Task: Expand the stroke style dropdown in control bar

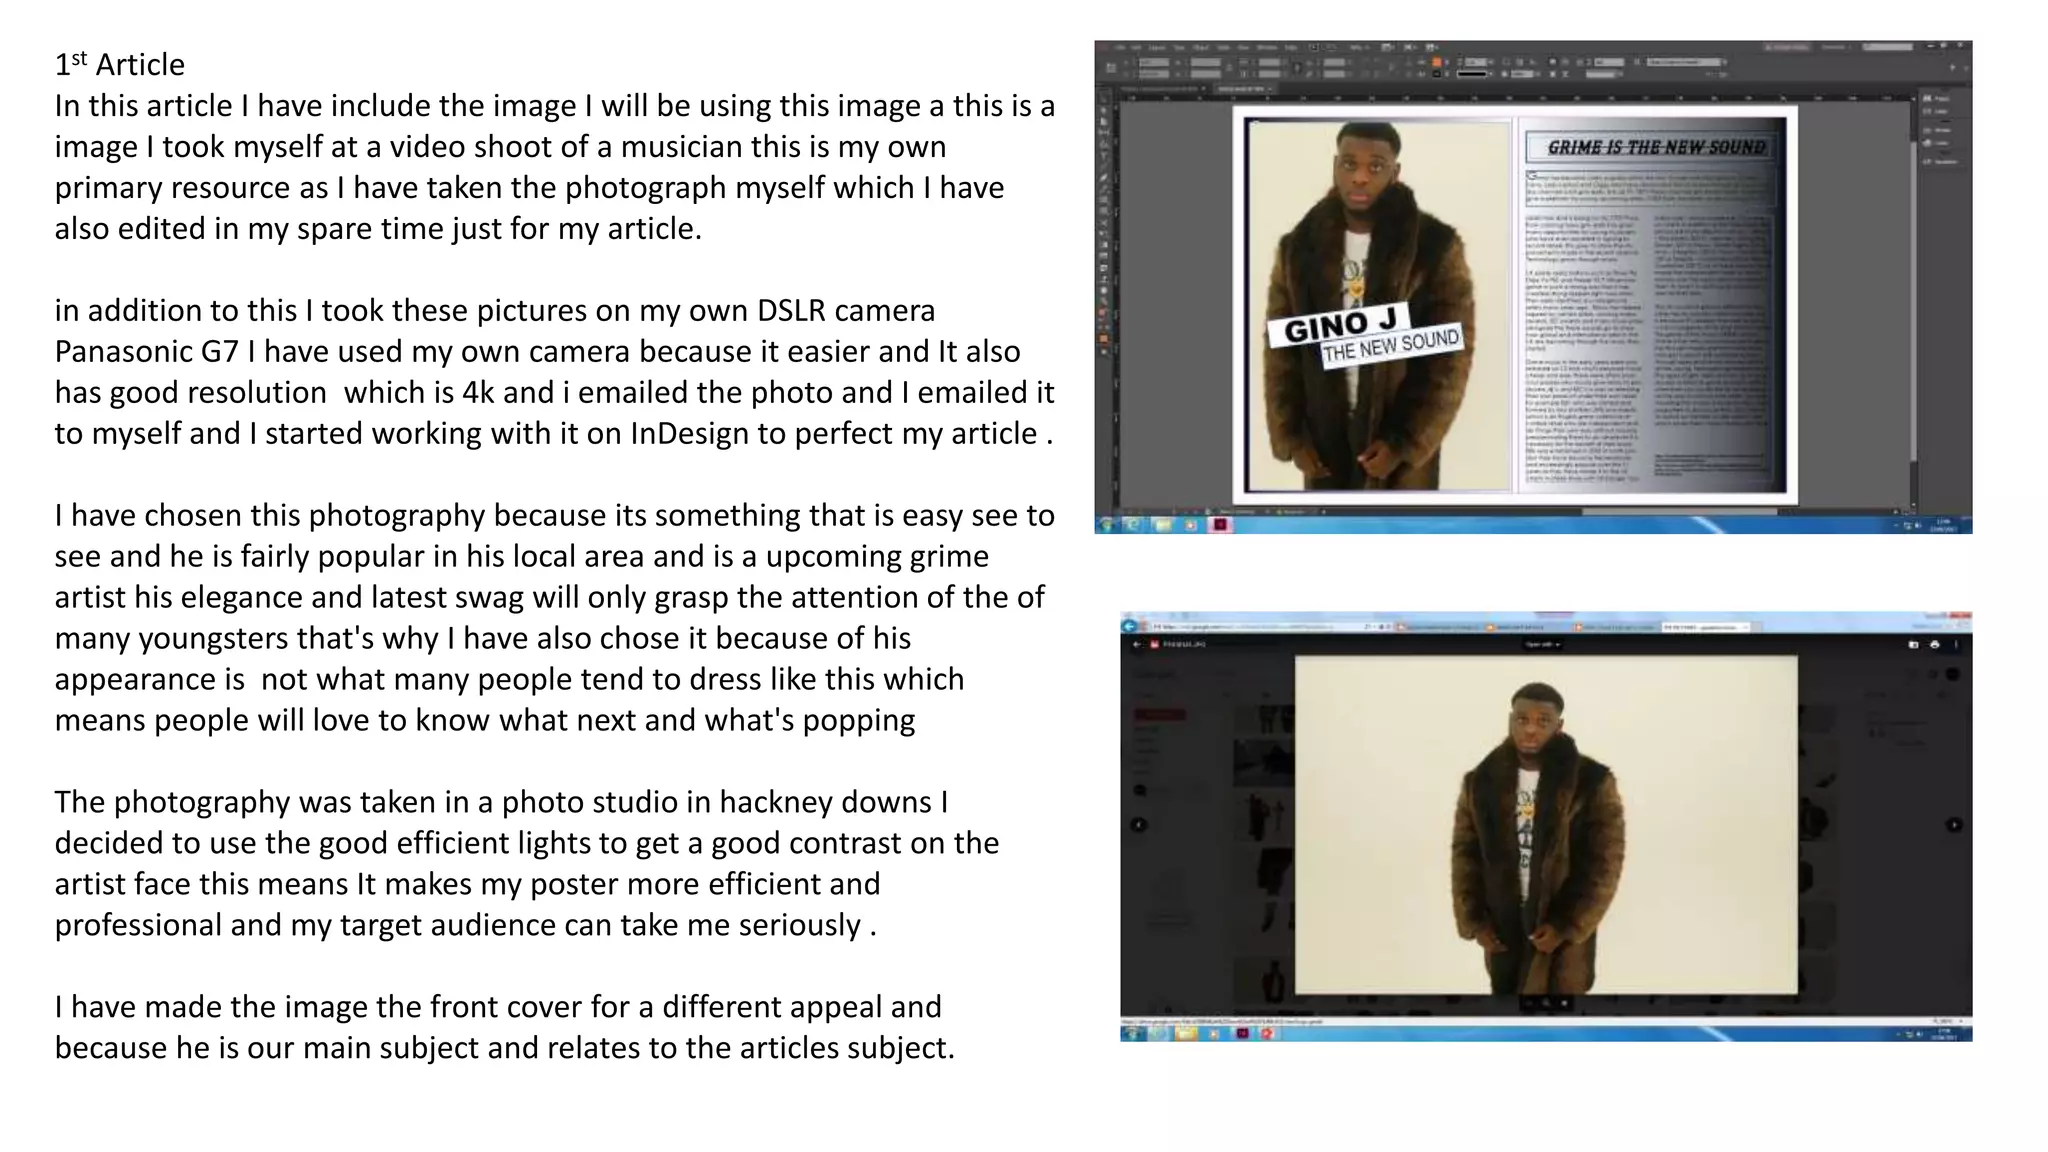Action: click(x=1478, y=73)
